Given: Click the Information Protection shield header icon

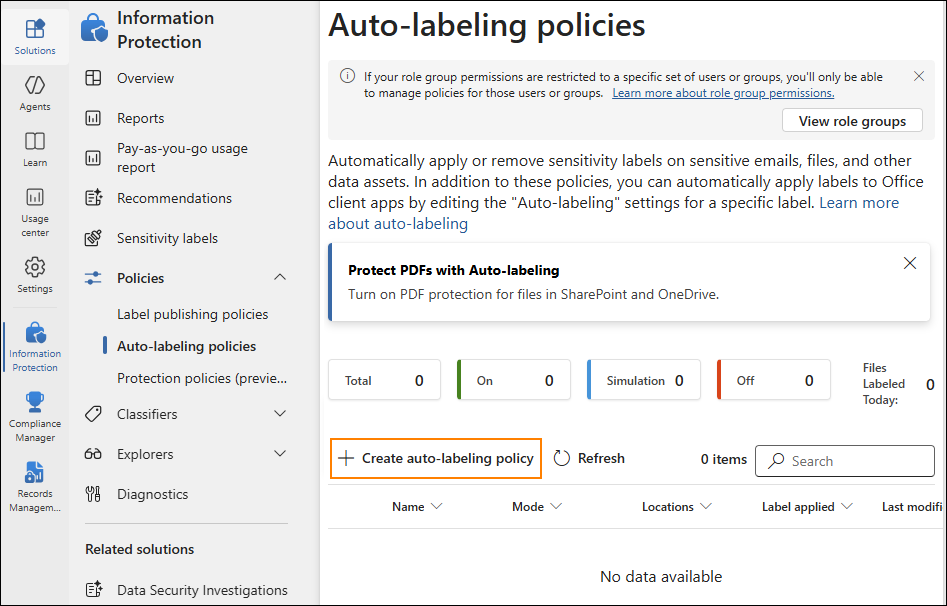Looking at the screenshot, I should point(94,28).
